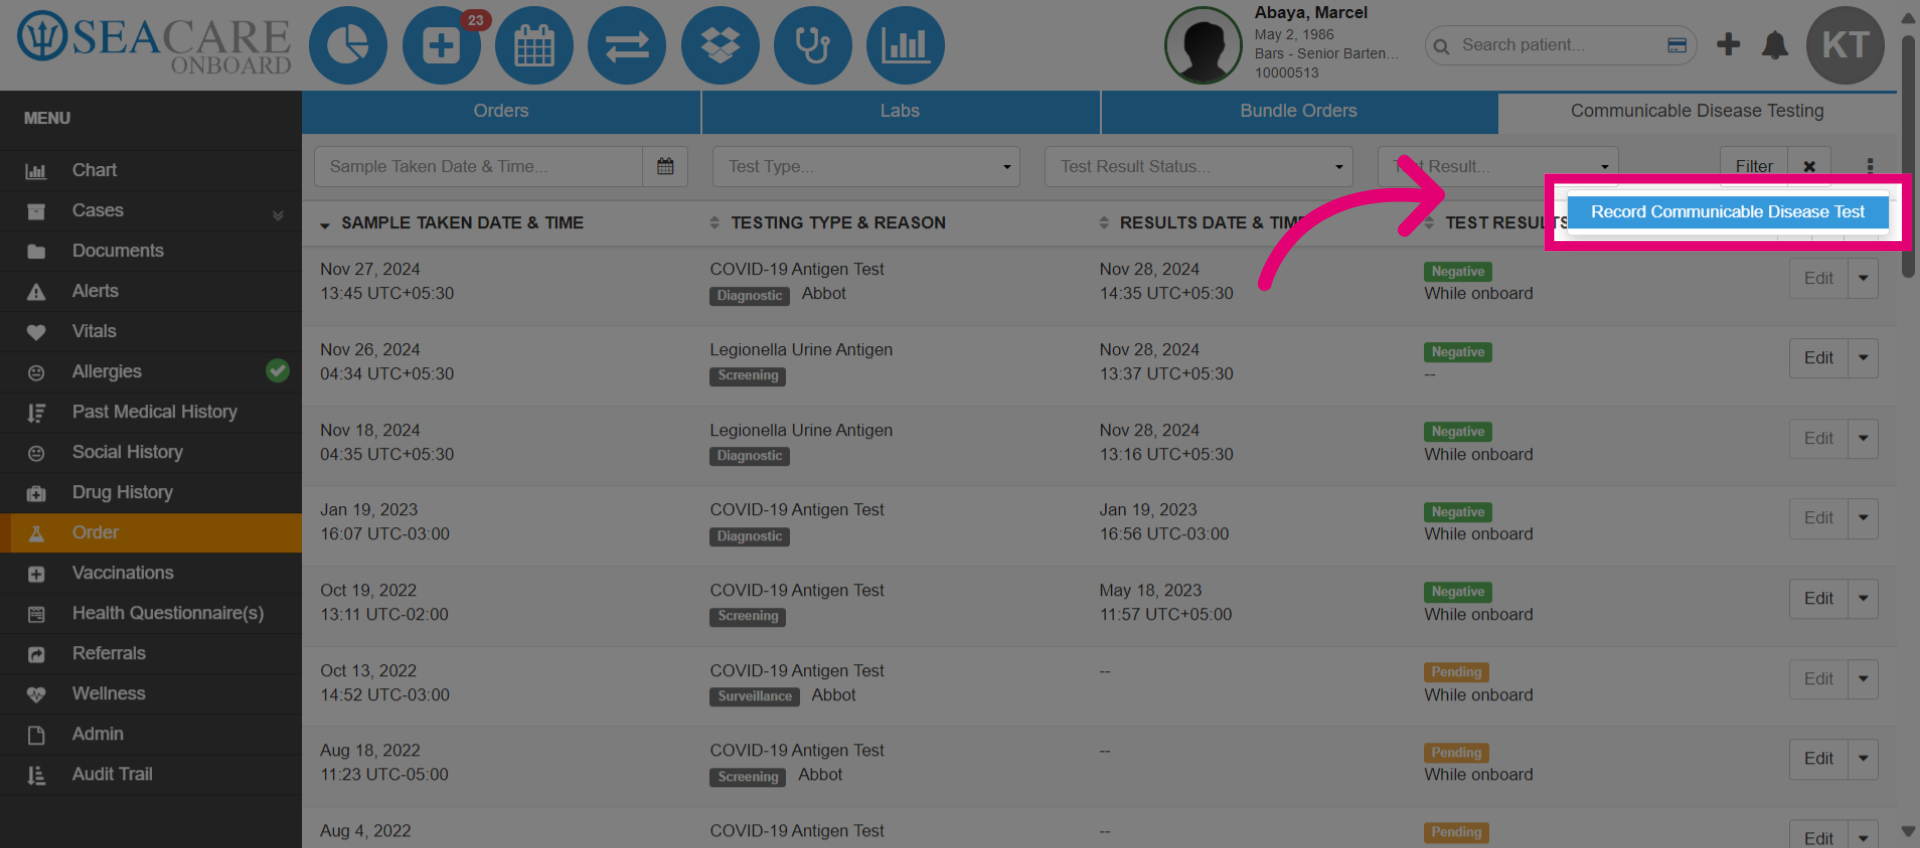Open Referrals in the sidebar
This screenshot has height=848, width=1920.
pyautogui.click(x=151, y=653)
